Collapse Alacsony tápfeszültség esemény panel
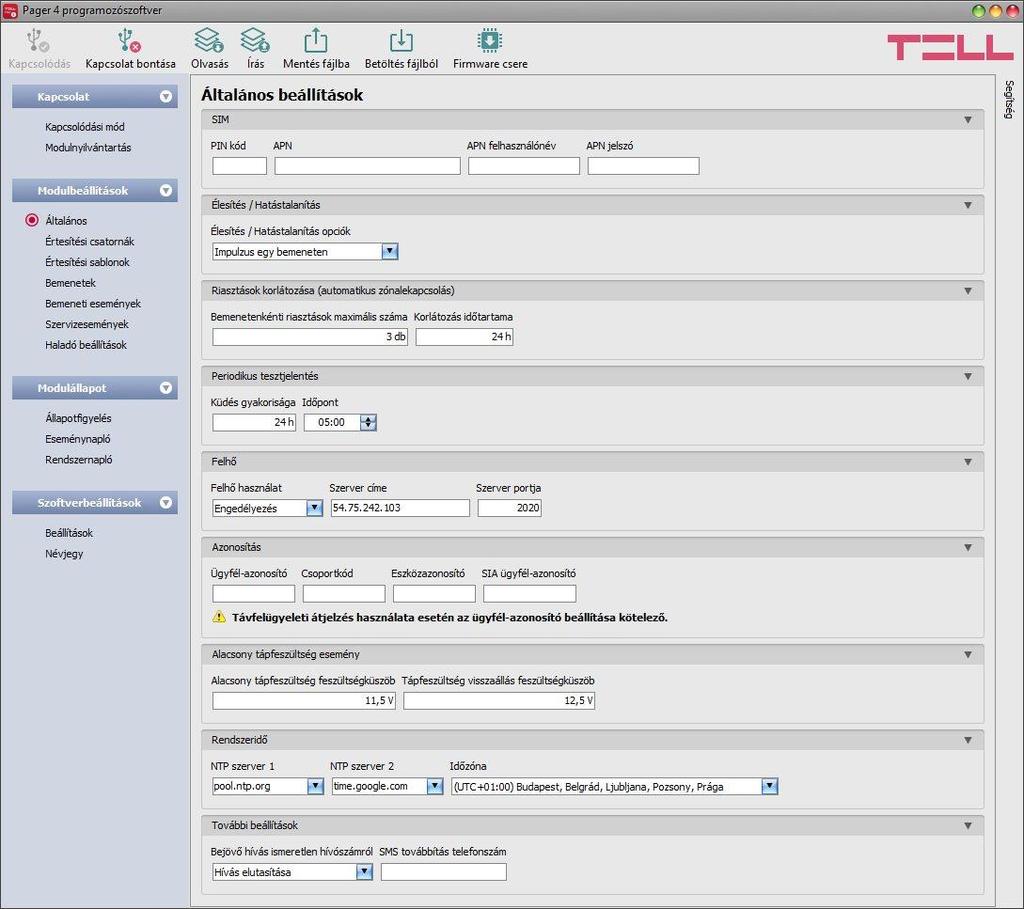The image size is (1024, 909). point(968,655)
